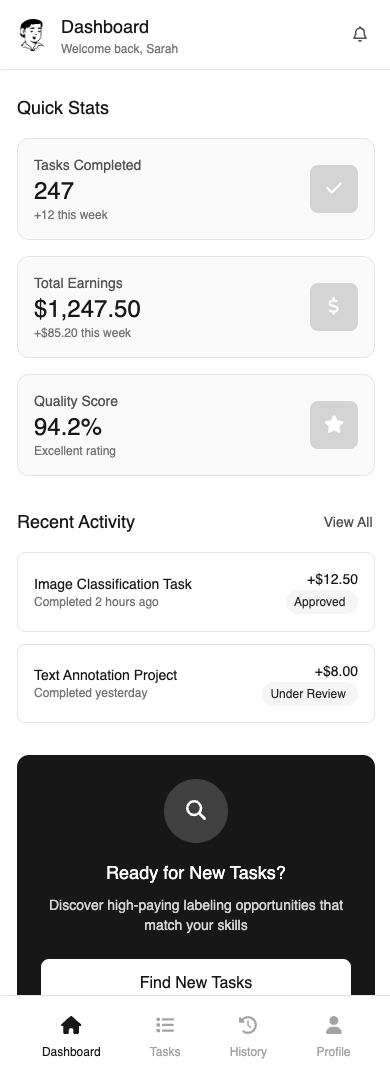
Task: Select the Total Earnings amount $1,247.50
Action: pos(87,309)
